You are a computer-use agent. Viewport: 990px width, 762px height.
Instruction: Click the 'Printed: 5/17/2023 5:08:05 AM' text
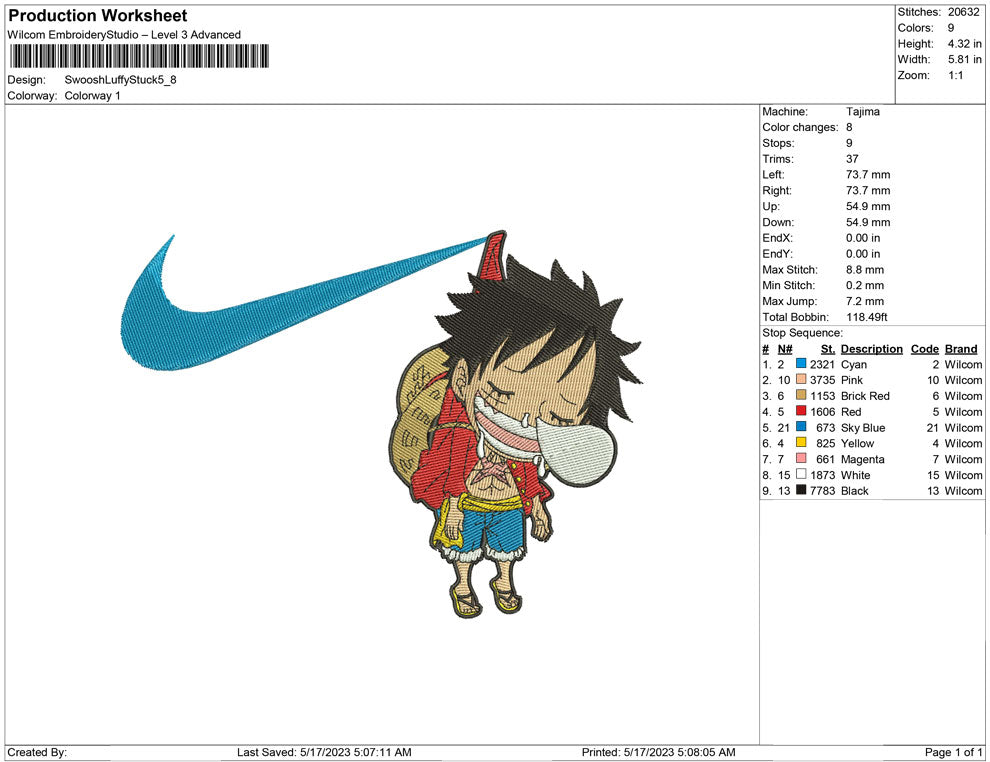[659, 752]
